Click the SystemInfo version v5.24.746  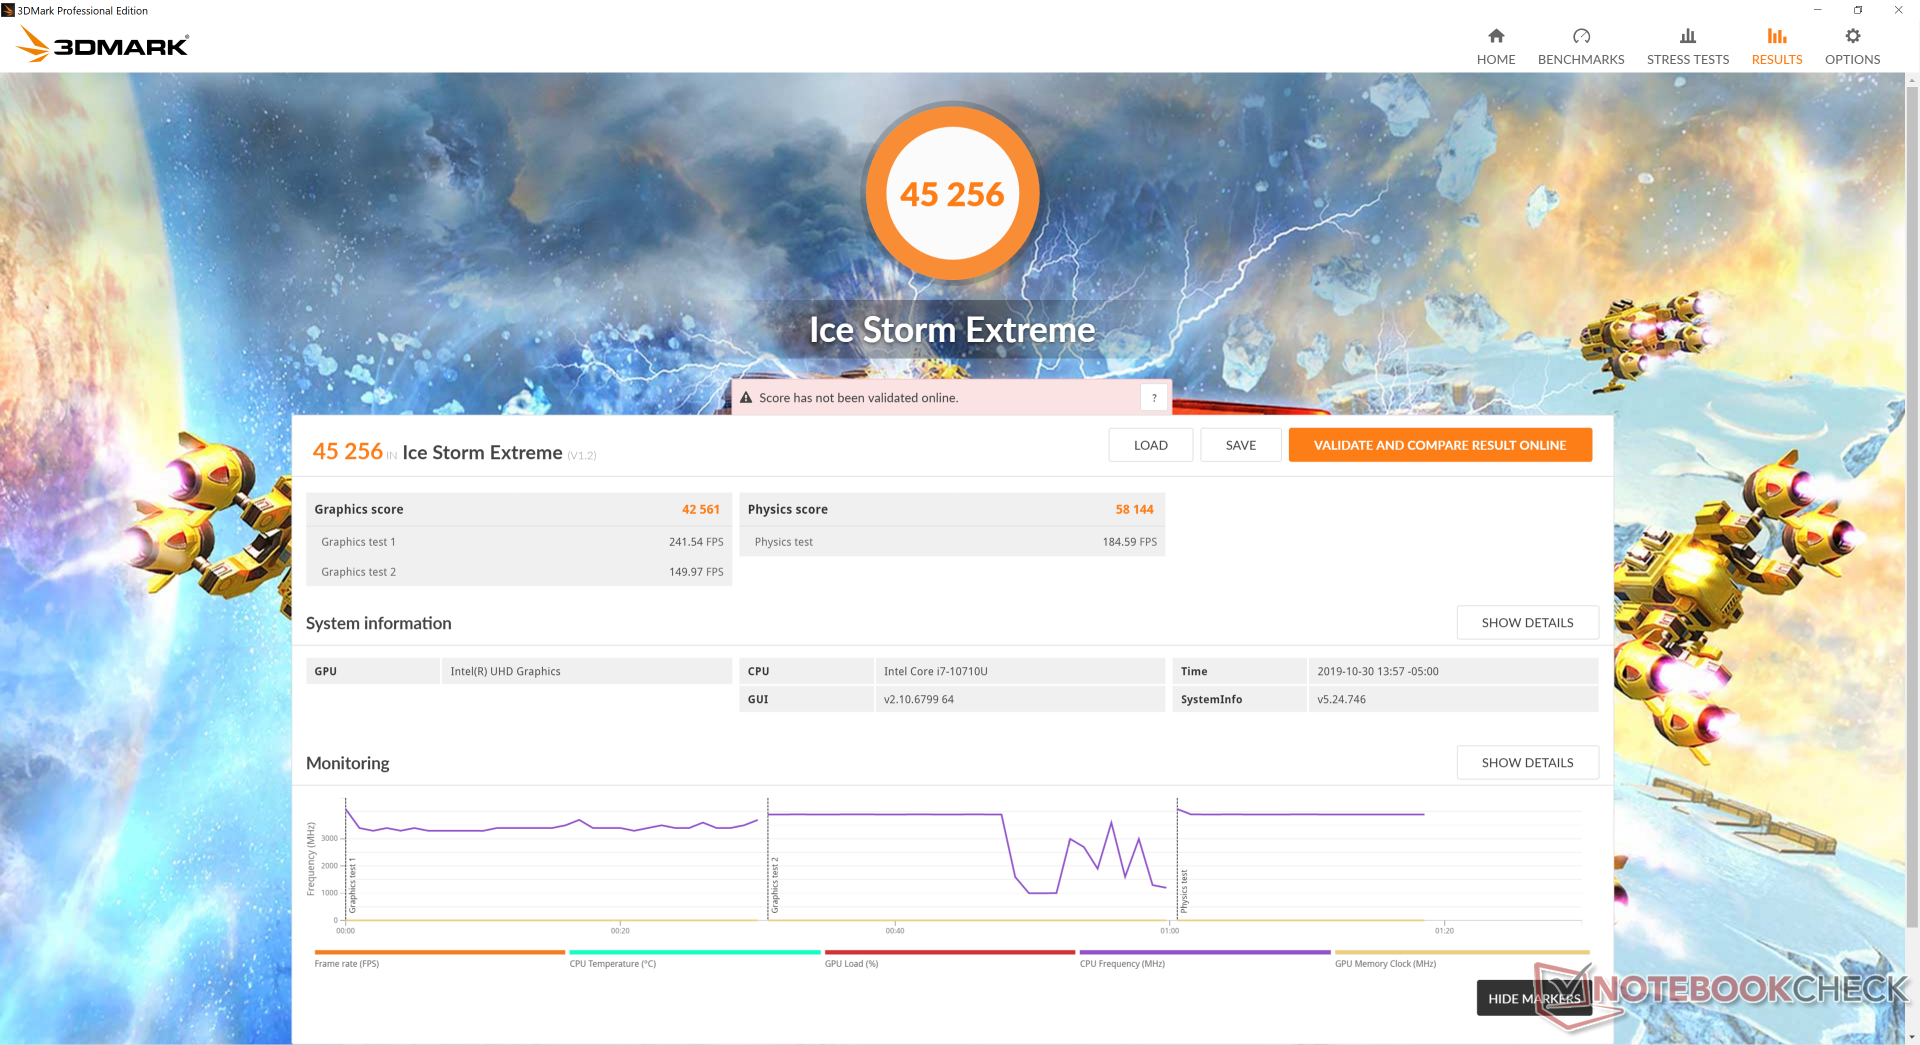coord(1341,699)
